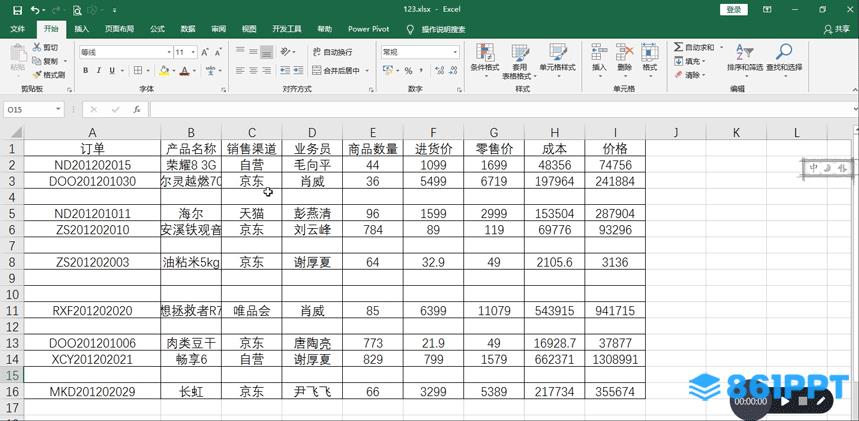Image resolution: width=859 pixels, height=421 pixels.
Task: Click the insert function fx icon
Action: [x=136, y=109]
